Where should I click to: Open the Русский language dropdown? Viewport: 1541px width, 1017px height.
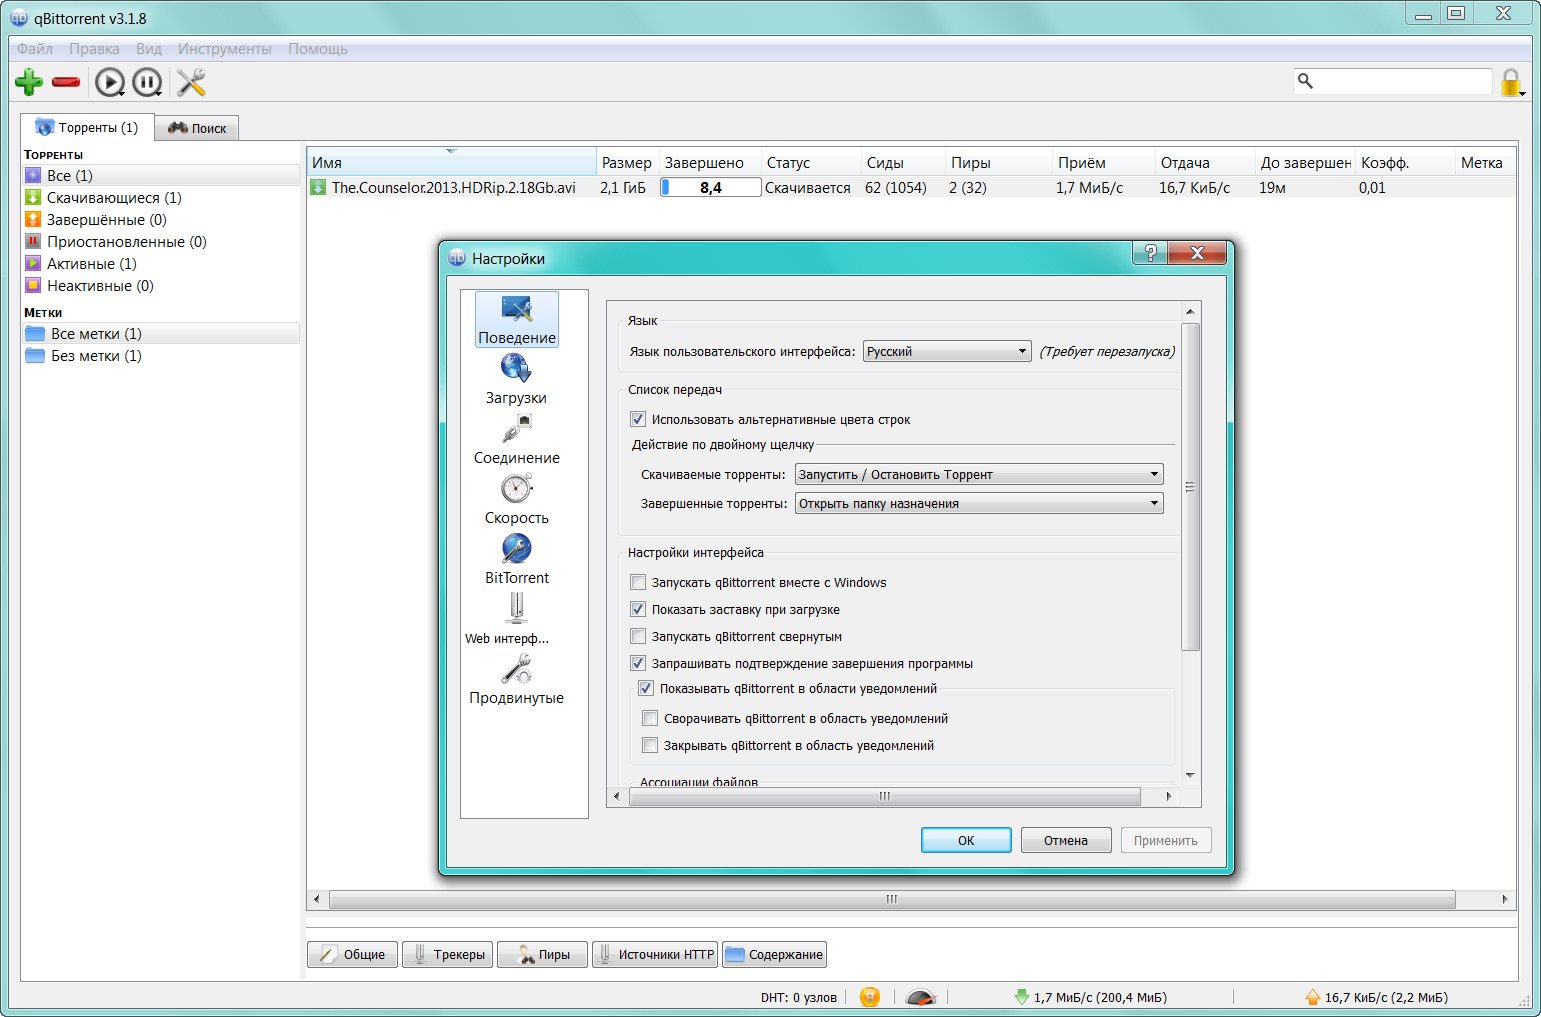point(947,351)
